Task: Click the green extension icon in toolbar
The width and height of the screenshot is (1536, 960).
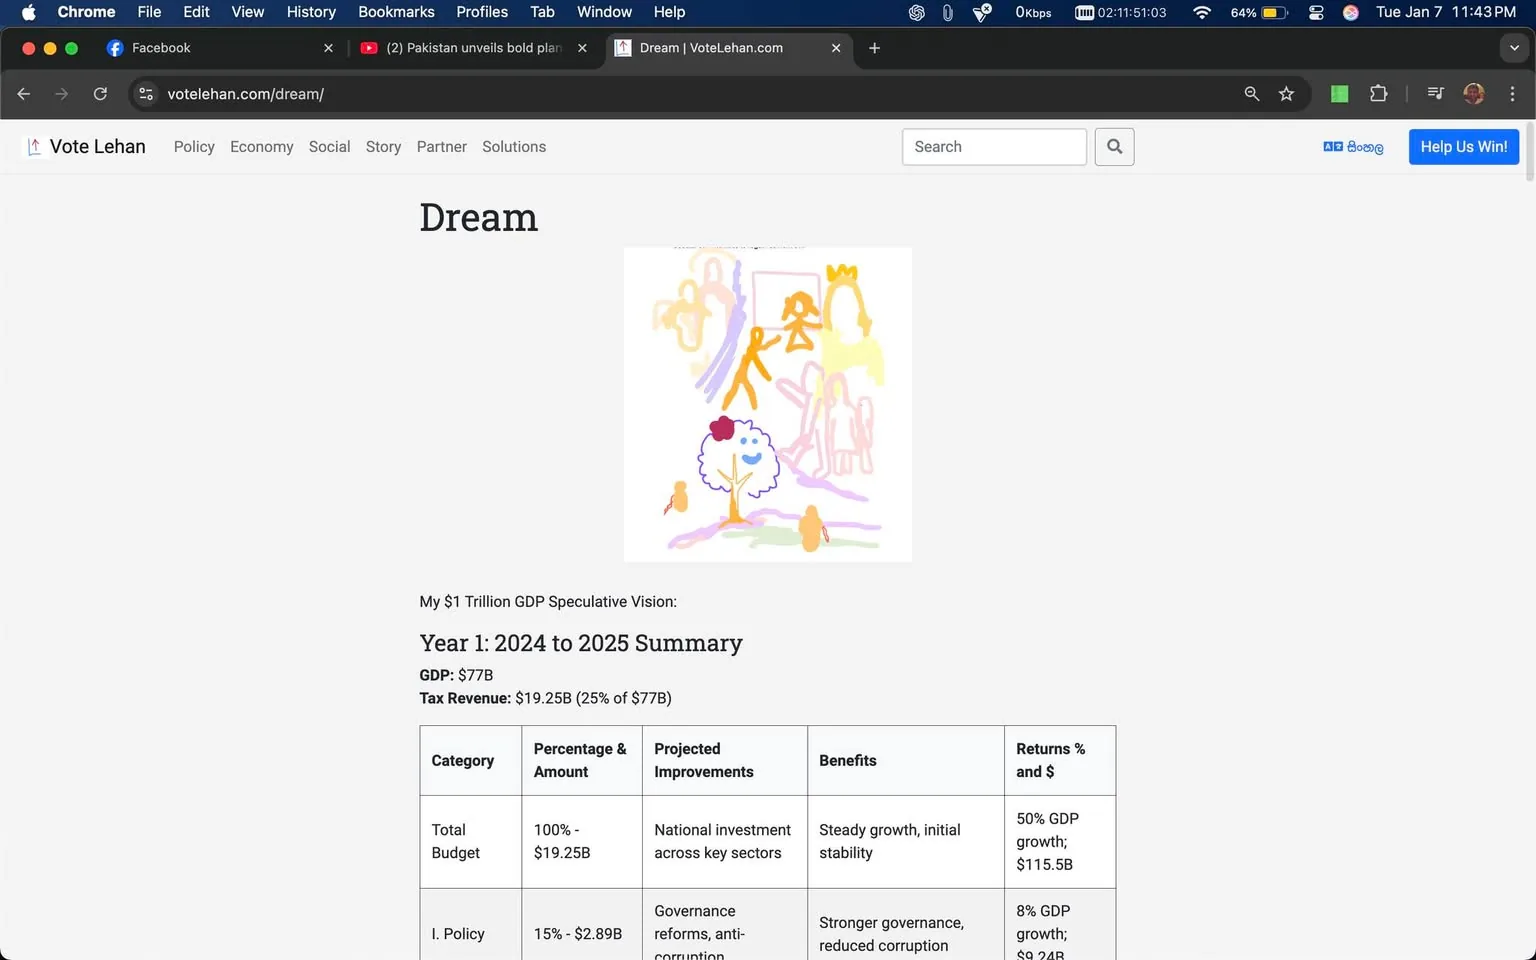Action: [1339, 93]
